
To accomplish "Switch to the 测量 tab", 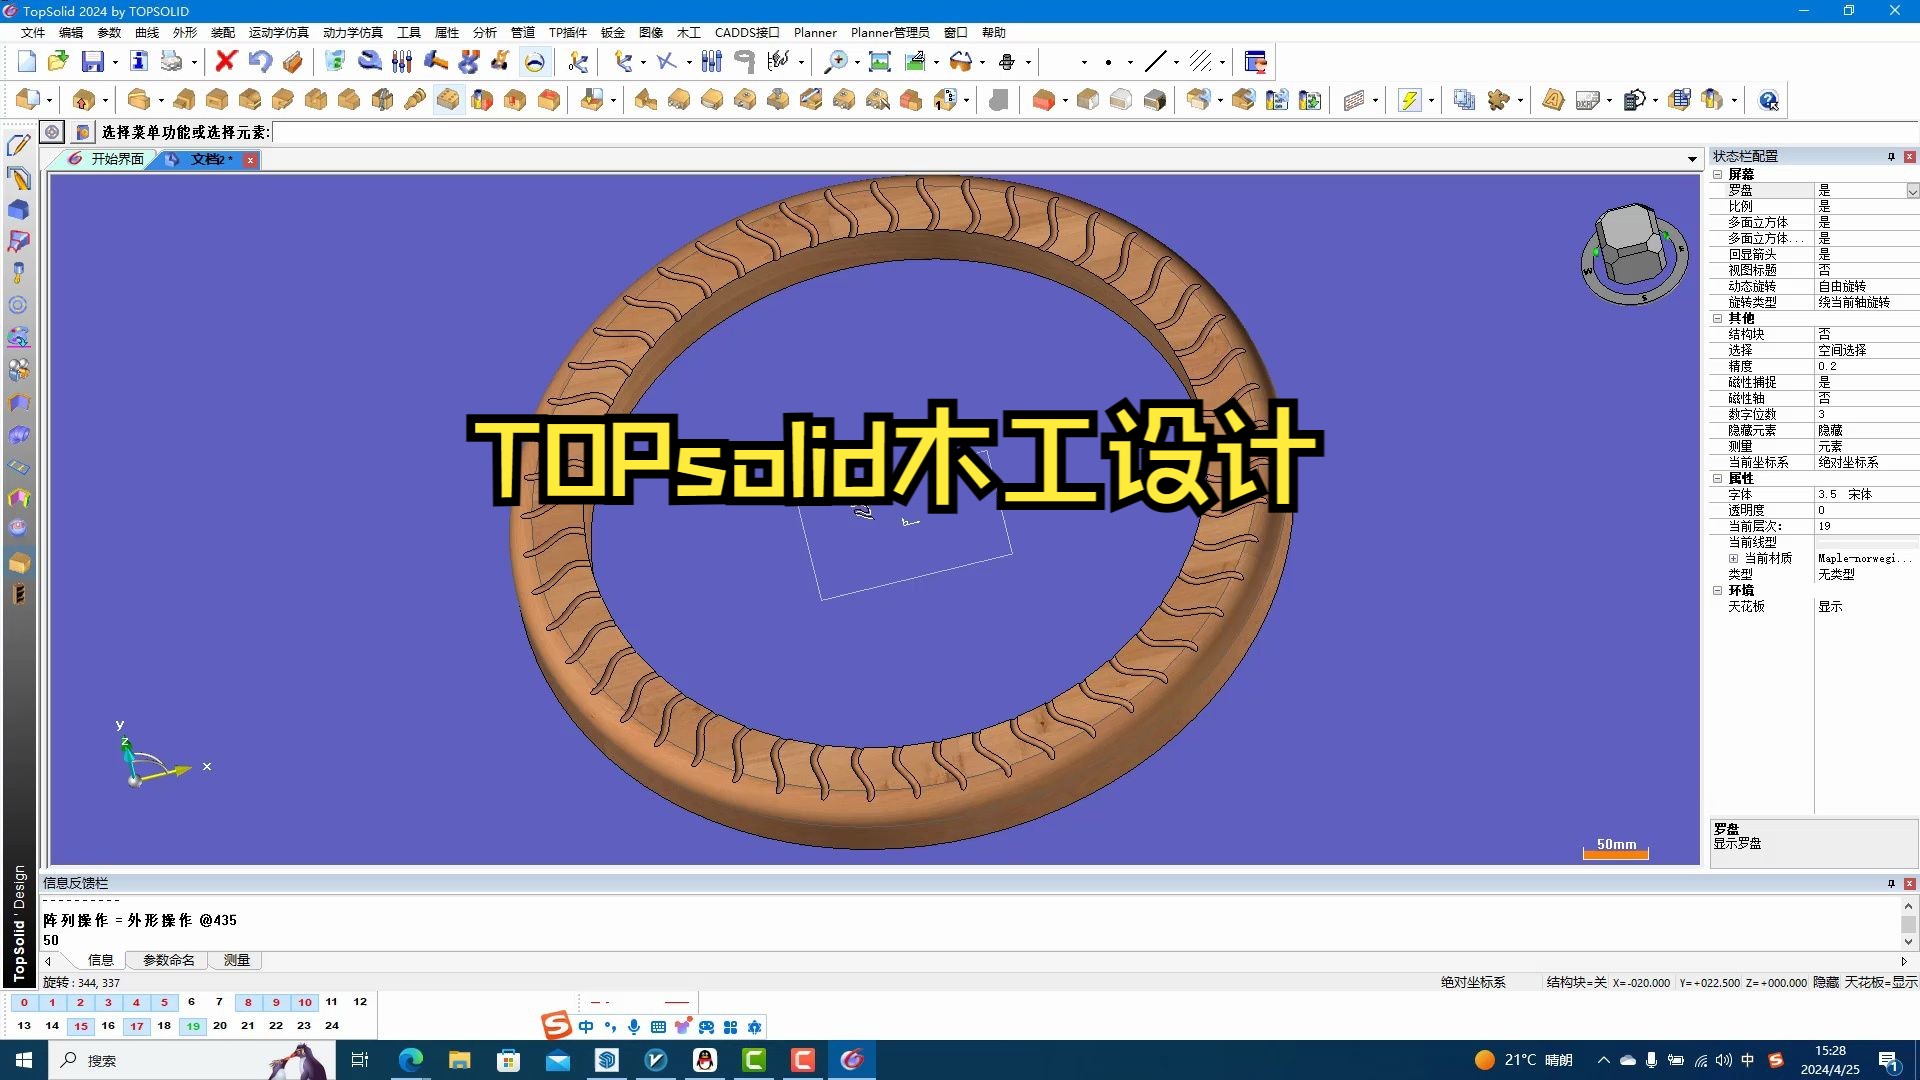I will tap(236, 960).
